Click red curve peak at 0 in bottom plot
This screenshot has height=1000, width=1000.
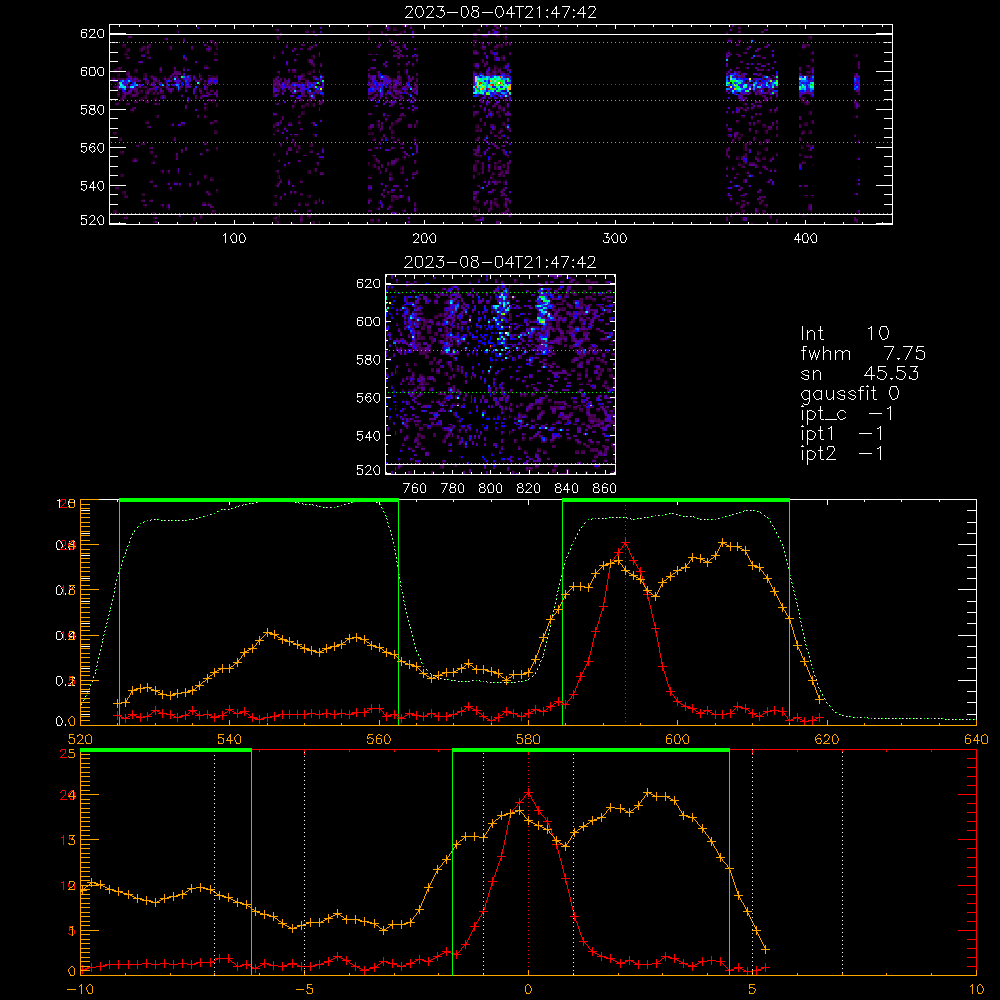[x=528, y=793]
